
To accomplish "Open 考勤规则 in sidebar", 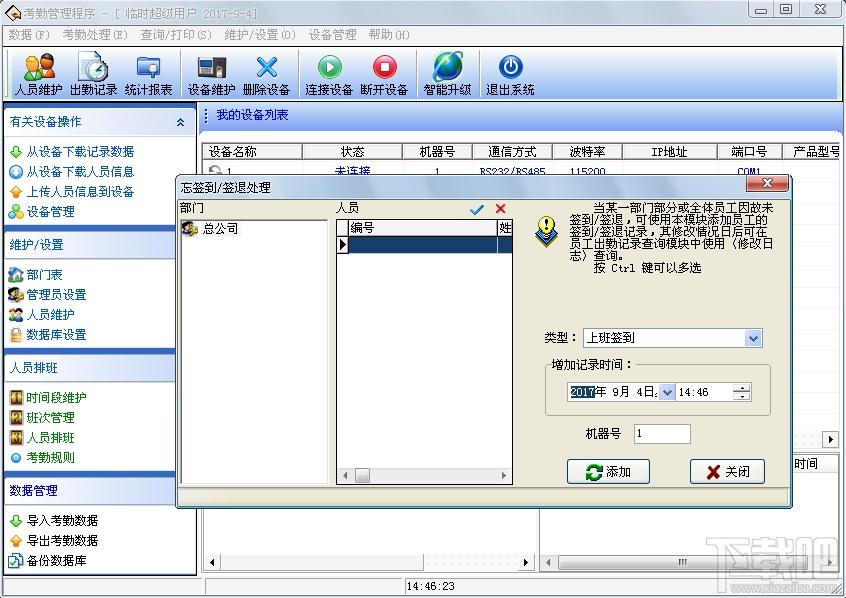I will [50, 458].
